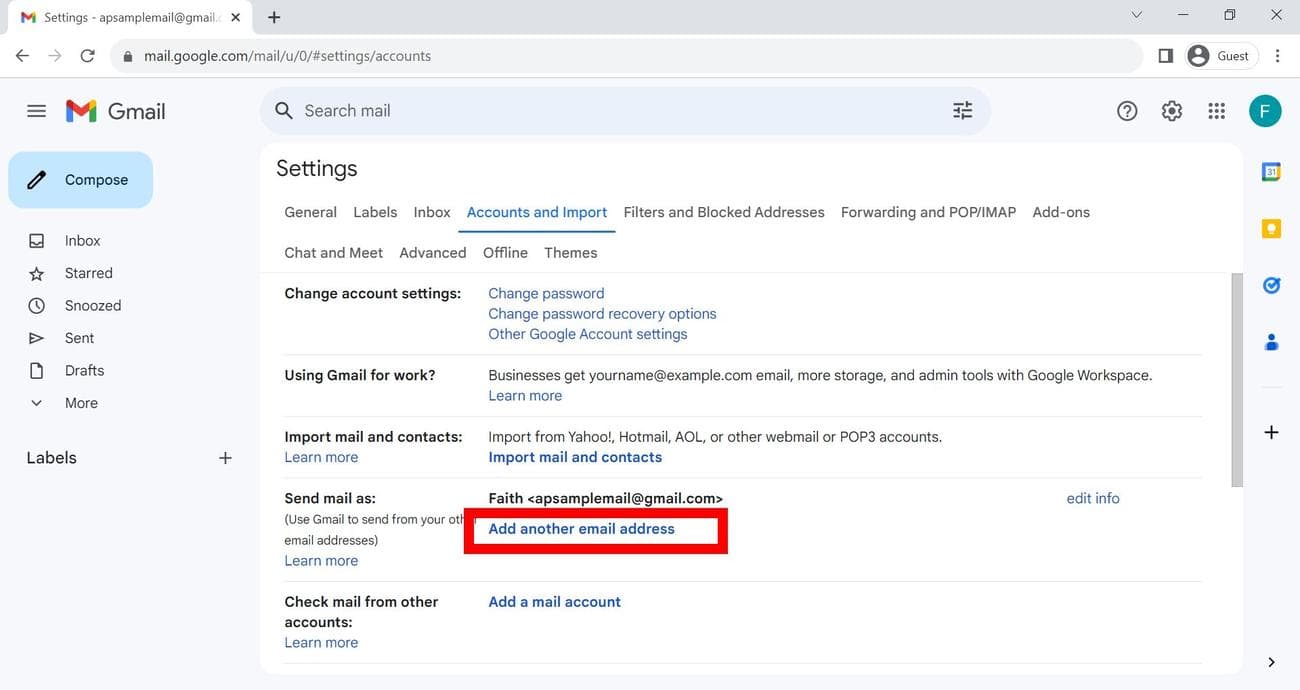The width and height of the screenshot is (1300, 690).
Task: Open the browser tab search dropdown
Action: (1136, 16)
